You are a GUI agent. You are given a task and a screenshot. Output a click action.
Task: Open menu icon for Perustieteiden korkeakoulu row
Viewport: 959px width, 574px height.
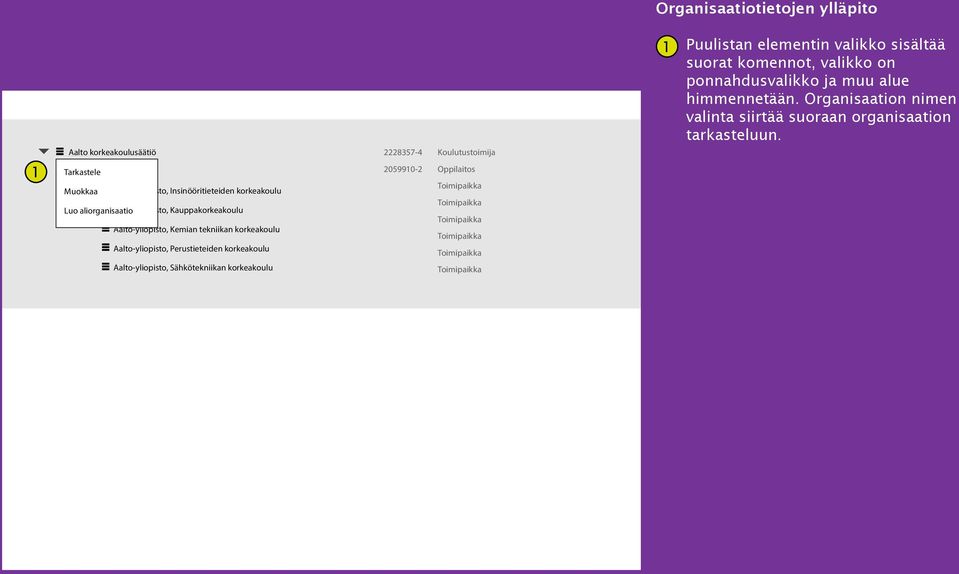pyautogui.click(x=106, y=248)
